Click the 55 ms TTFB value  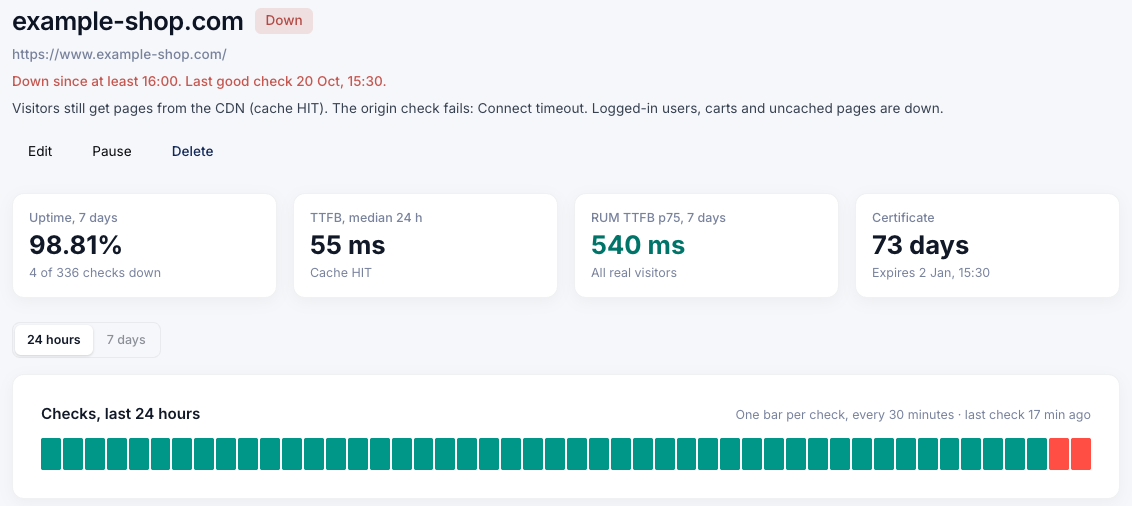[348, 245]
